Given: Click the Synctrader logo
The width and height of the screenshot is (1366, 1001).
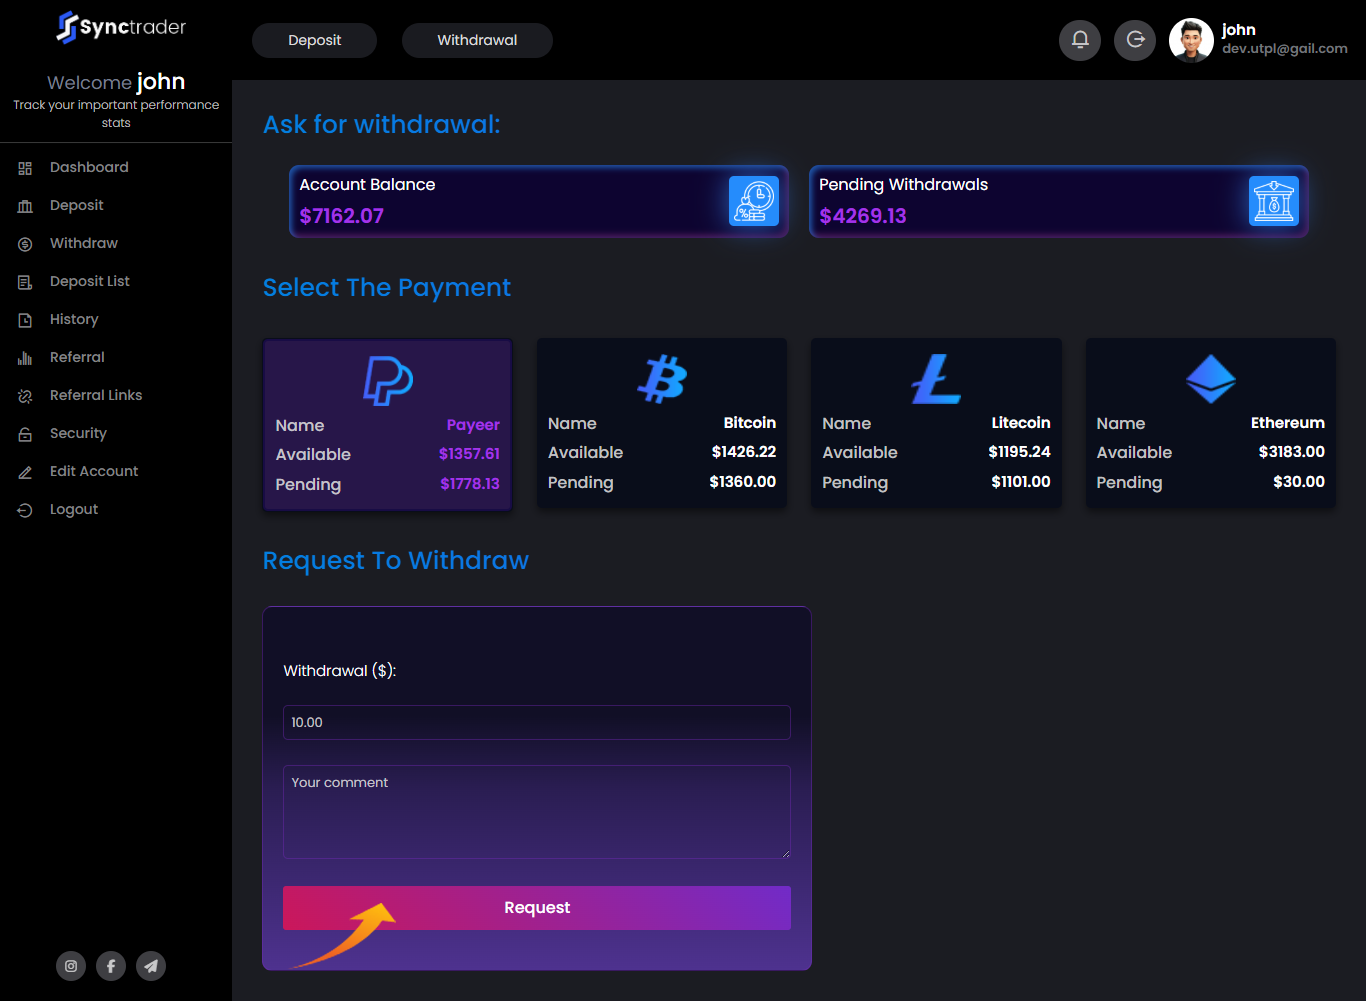Looking at the screenshot, I should pyautogui.click(x=121, y=27).
